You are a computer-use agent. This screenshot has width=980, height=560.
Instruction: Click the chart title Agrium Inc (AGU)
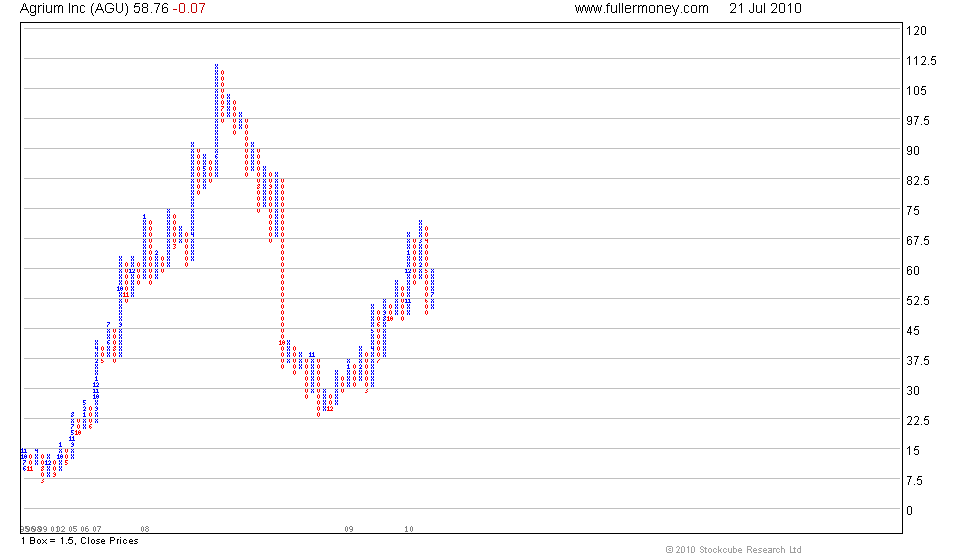coord(74,9)
